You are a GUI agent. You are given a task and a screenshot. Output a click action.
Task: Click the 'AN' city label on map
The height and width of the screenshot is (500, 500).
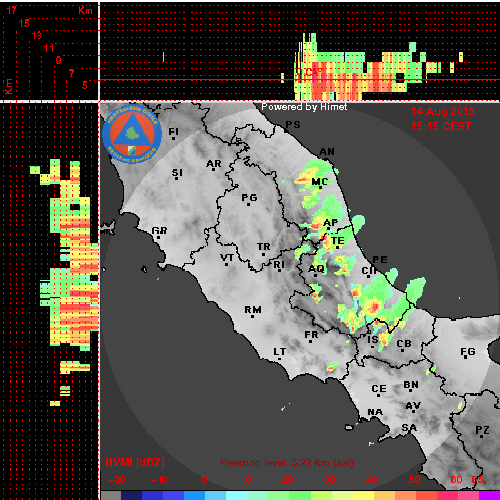tap(327, 152)
